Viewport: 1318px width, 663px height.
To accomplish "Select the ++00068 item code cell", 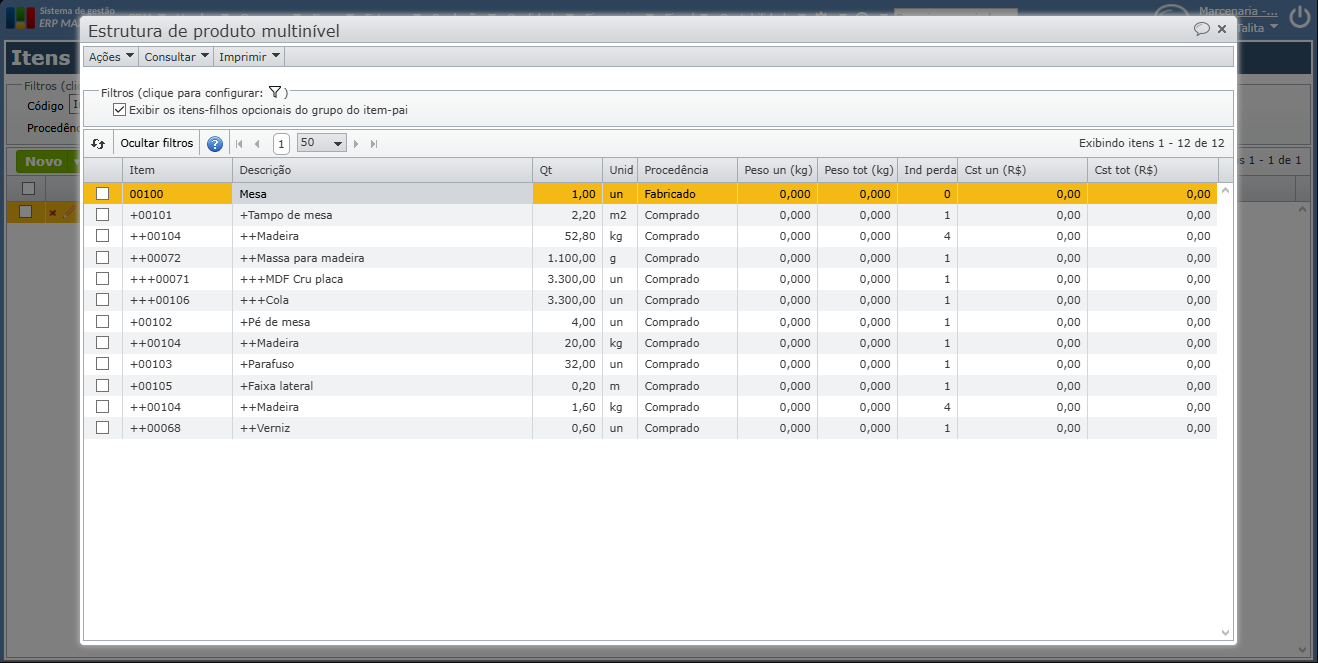I will [x=177, y=428].
